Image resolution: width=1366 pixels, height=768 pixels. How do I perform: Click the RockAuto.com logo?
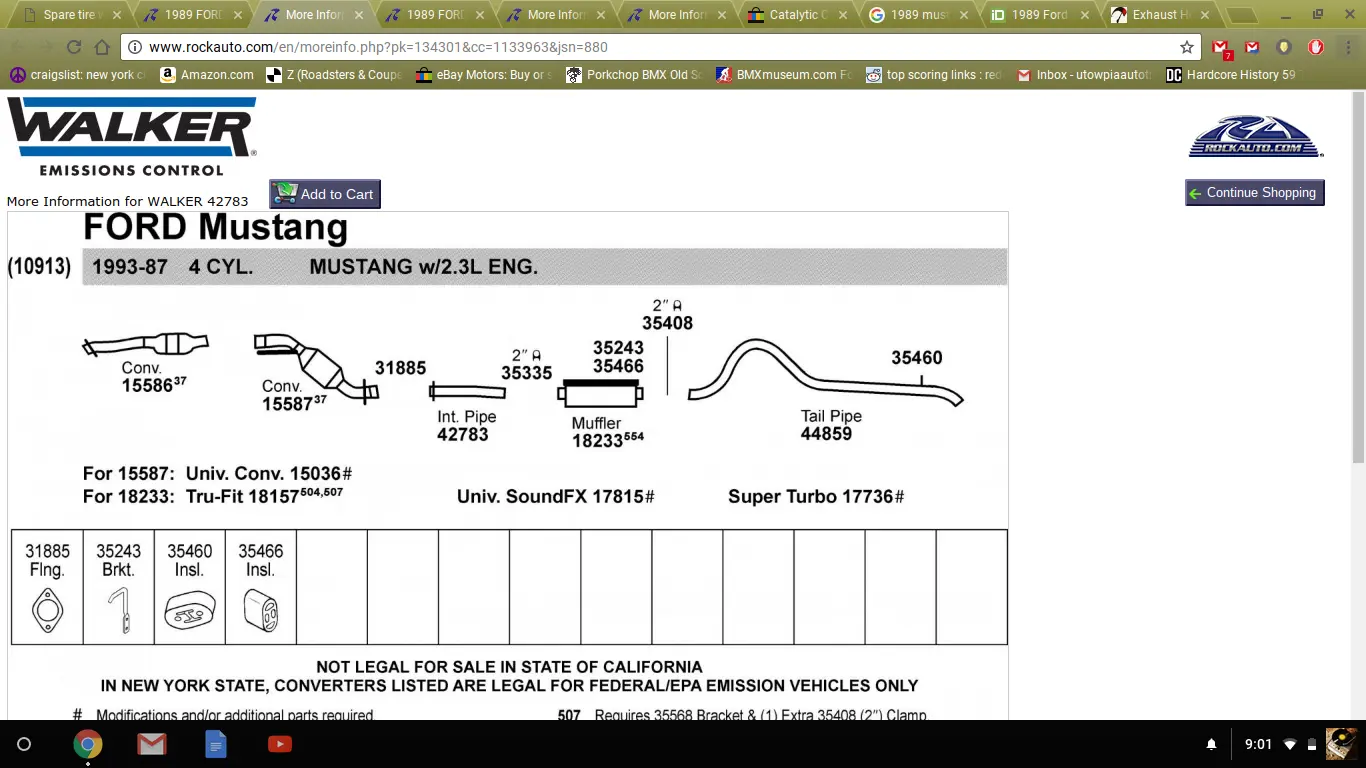click(1256, 137)
